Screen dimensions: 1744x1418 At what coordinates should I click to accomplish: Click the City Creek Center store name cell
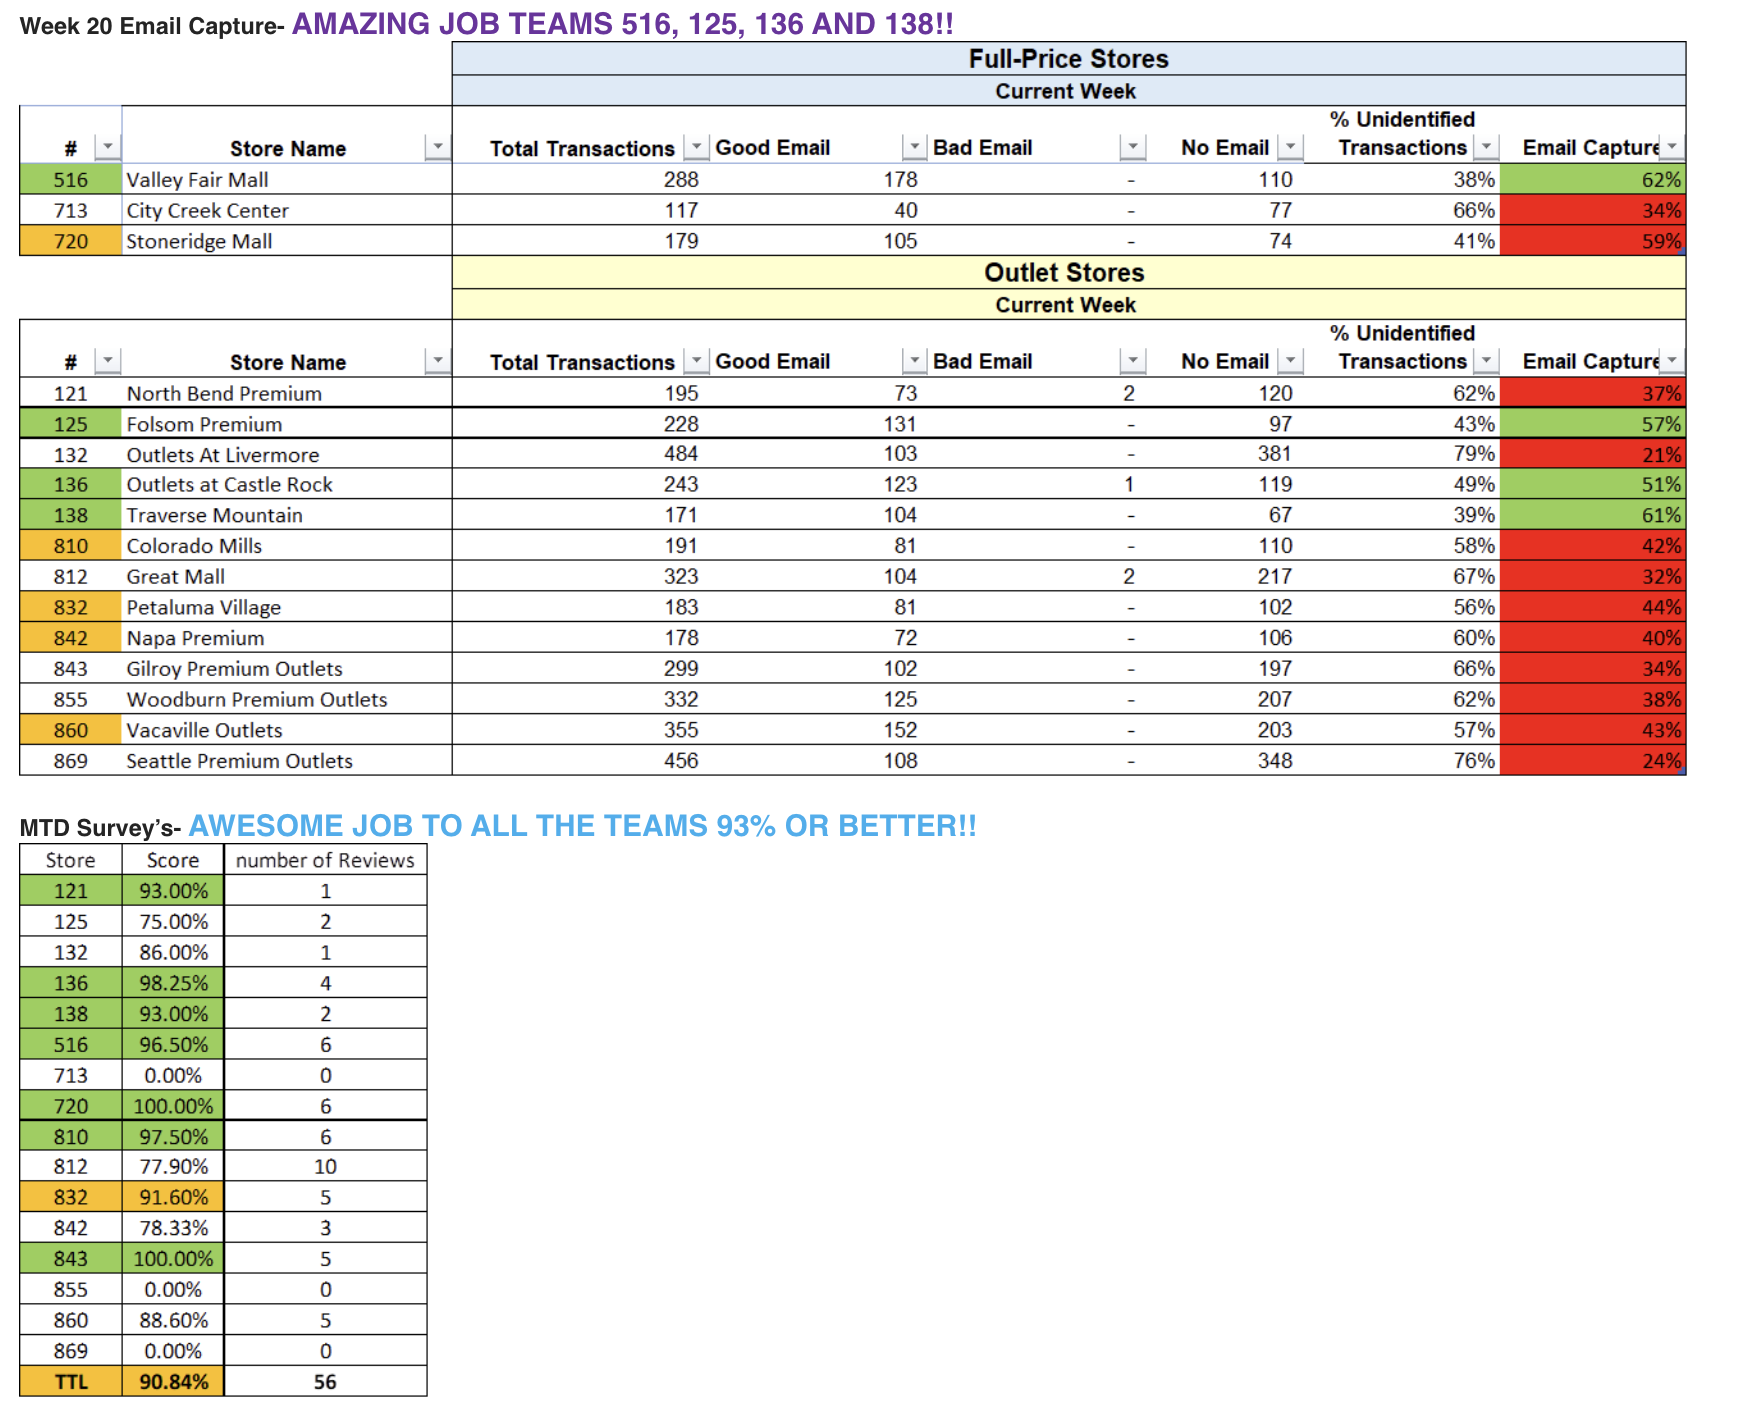pyautogui.click(x=287, y=210)
